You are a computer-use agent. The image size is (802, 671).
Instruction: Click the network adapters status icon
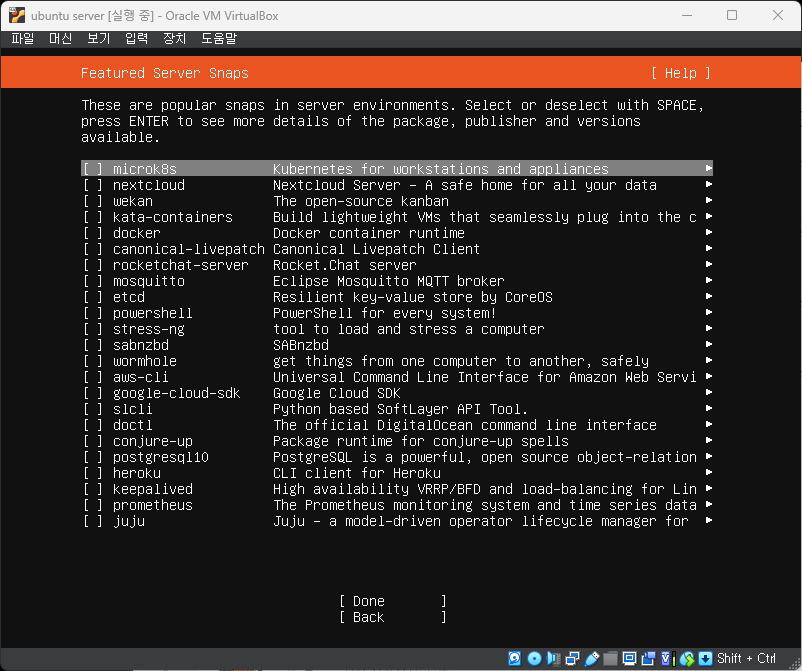click(572, 658)
